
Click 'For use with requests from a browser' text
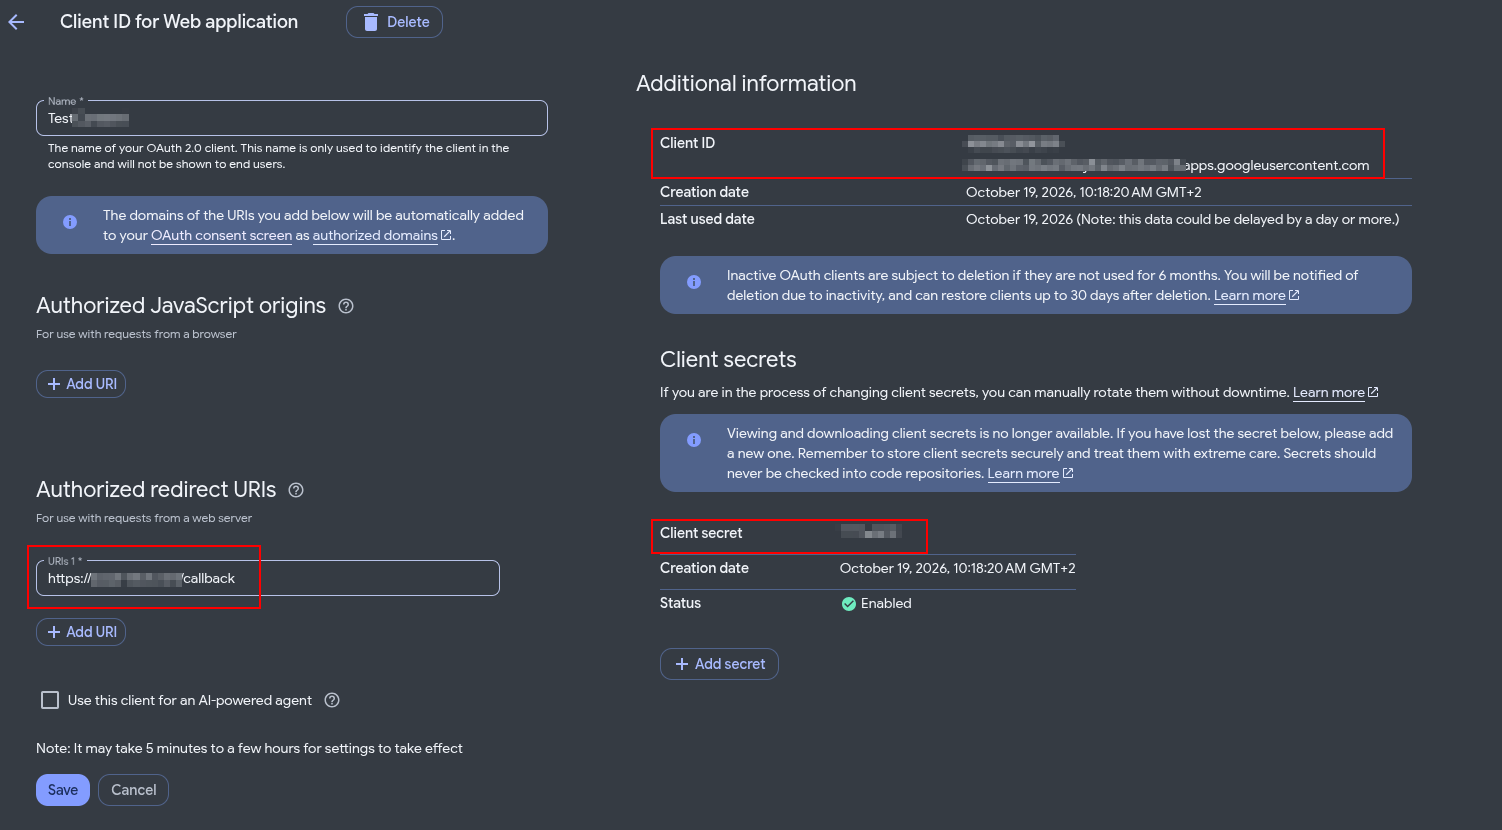click(136, 334)
